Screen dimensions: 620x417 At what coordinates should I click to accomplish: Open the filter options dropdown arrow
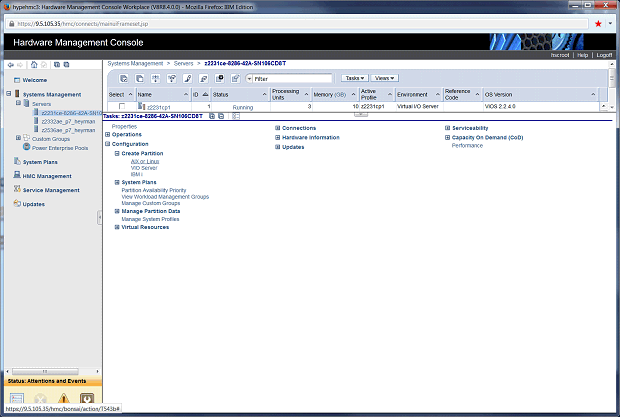(249, 79)
